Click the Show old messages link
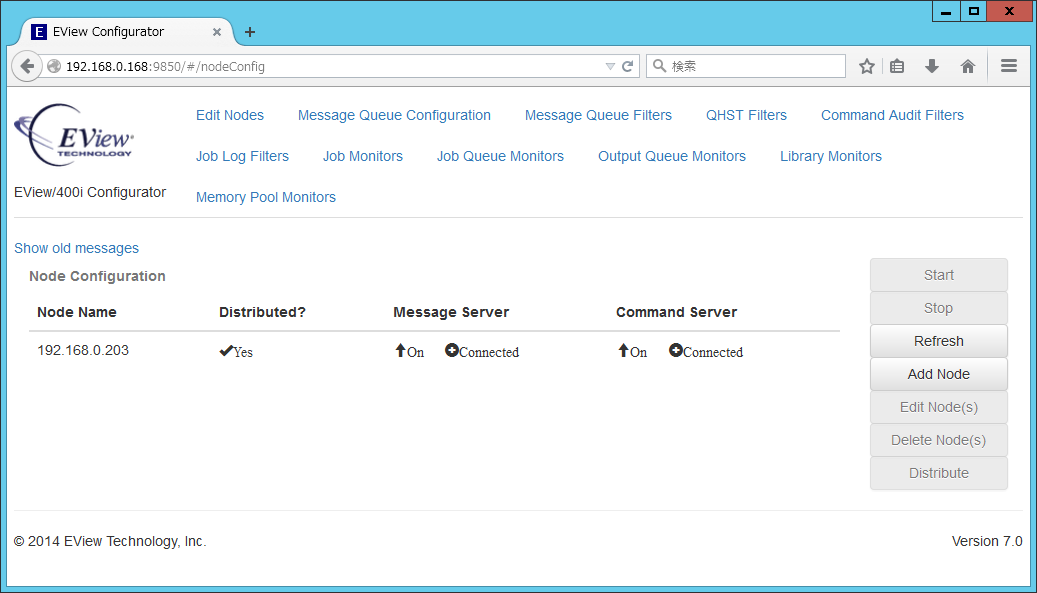Screen dimensions: 1037x593 [x=76, y=248]
